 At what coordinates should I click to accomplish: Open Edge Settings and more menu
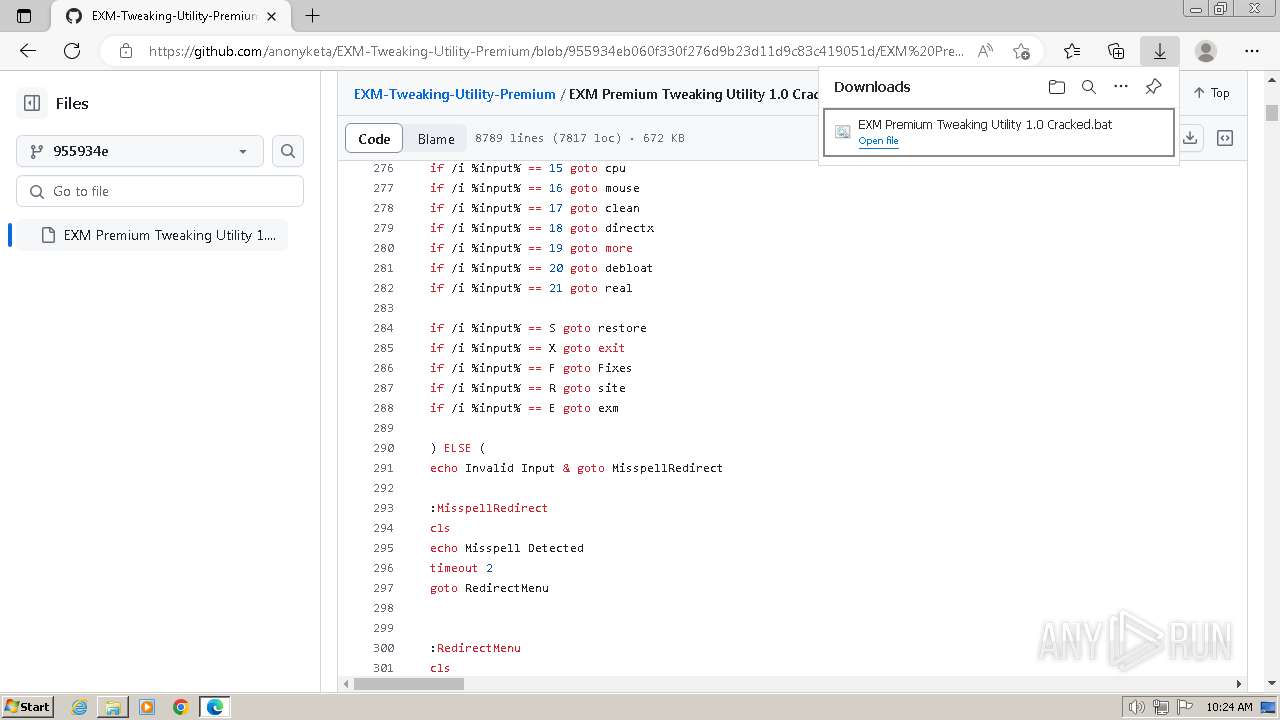tap(1252, 51)
